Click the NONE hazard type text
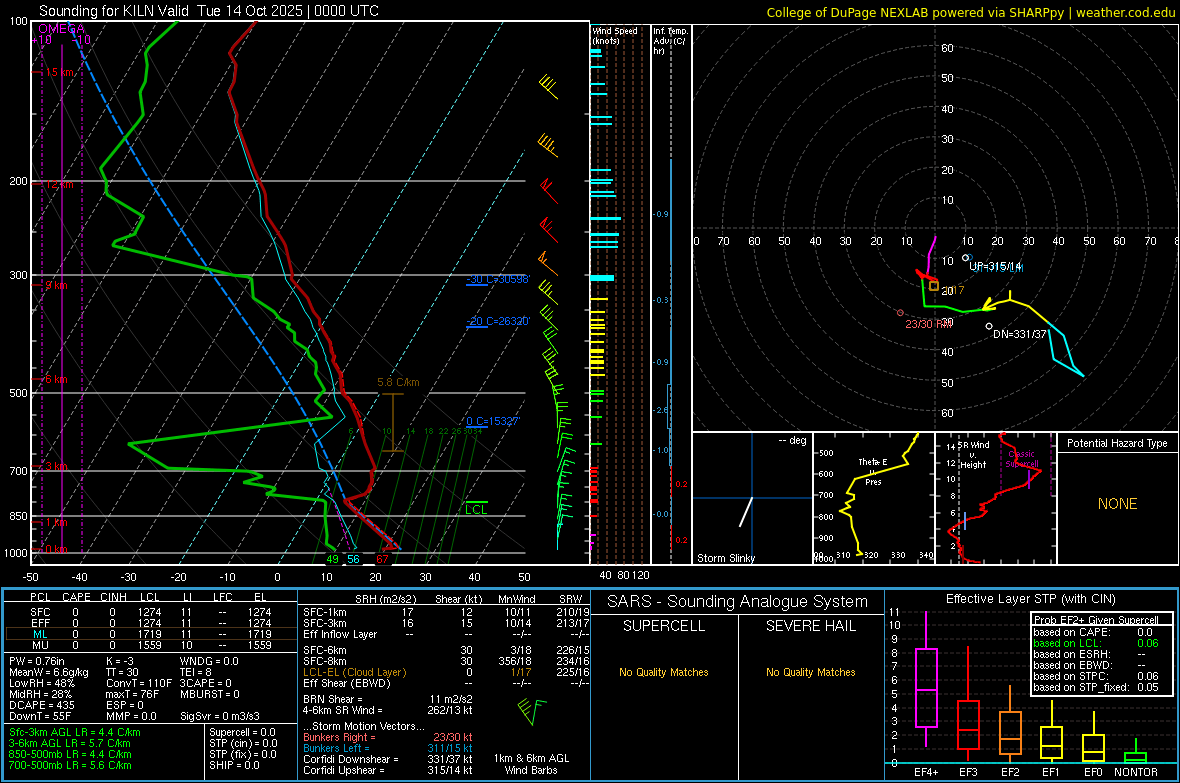 pyautogui.click(x=1117, y=504)
